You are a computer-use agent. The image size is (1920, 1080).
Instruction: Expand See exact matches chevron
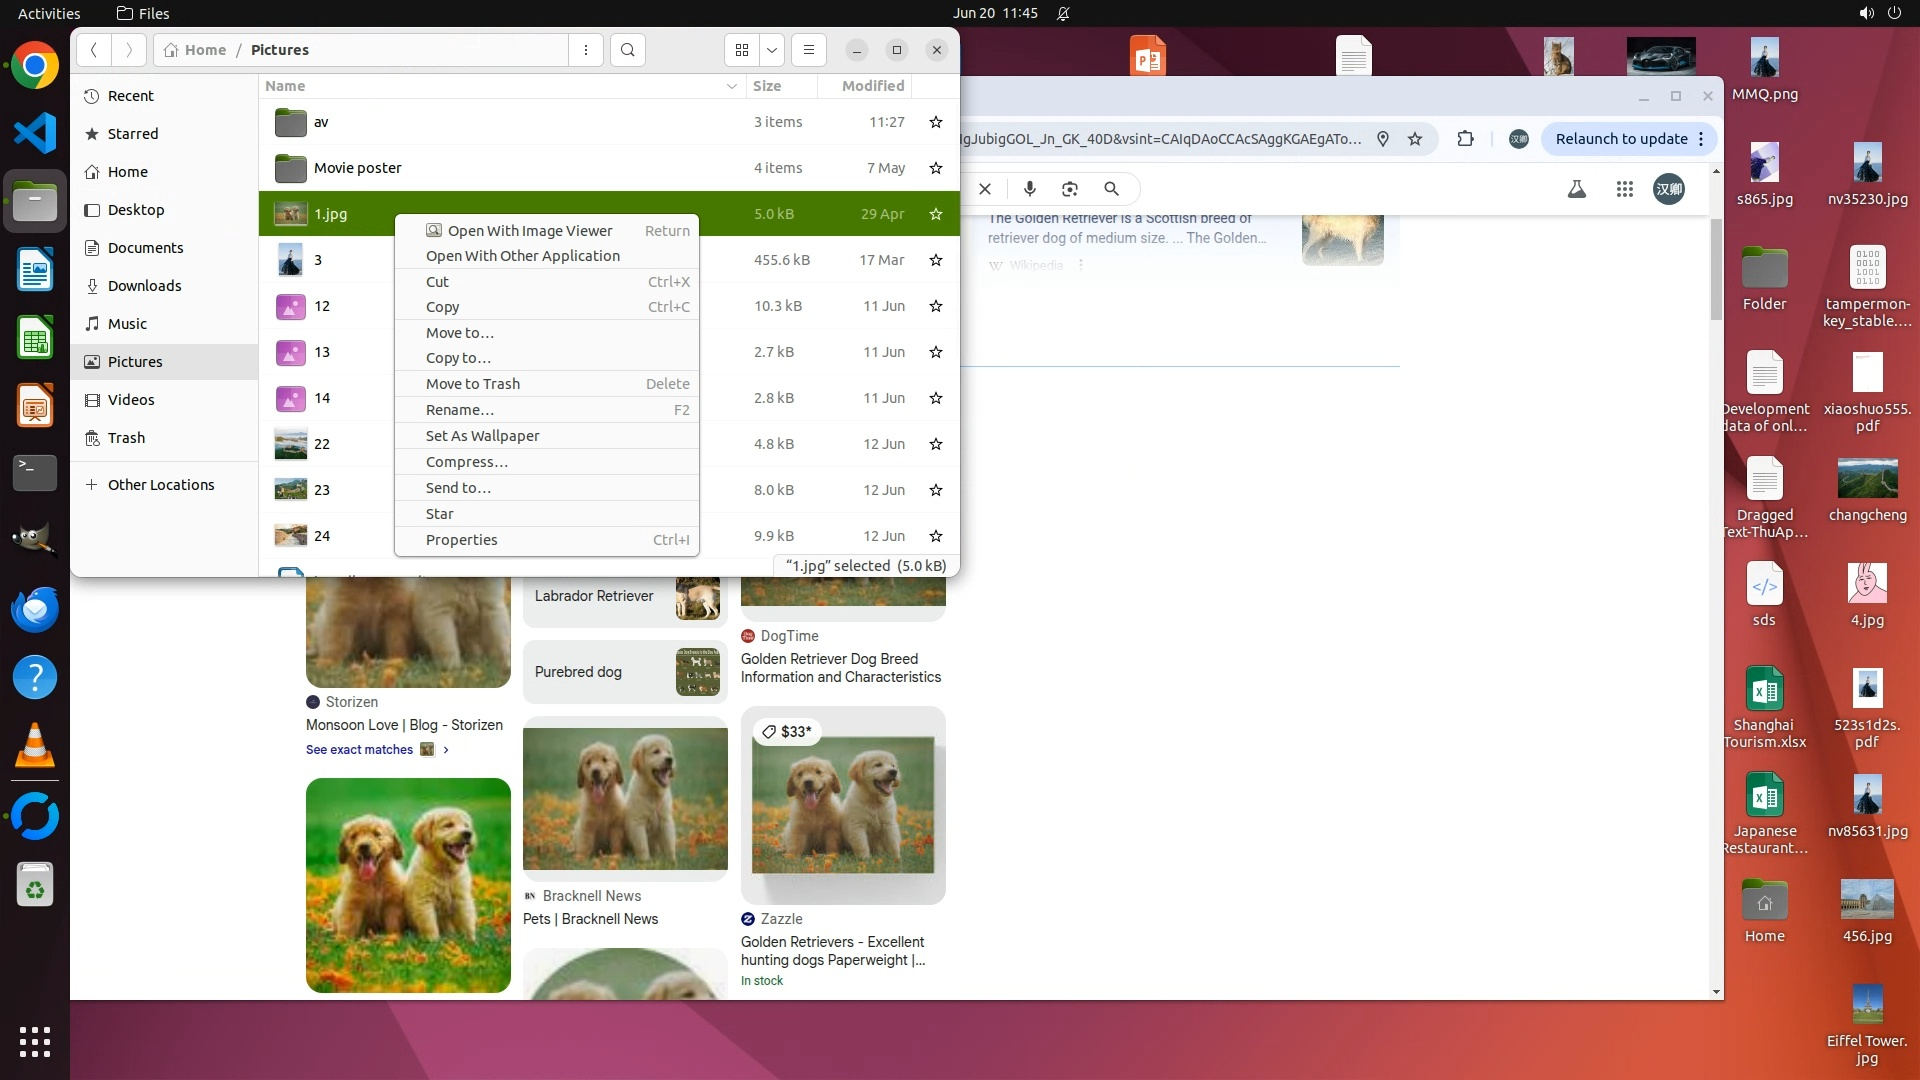(x=446, y=750)
